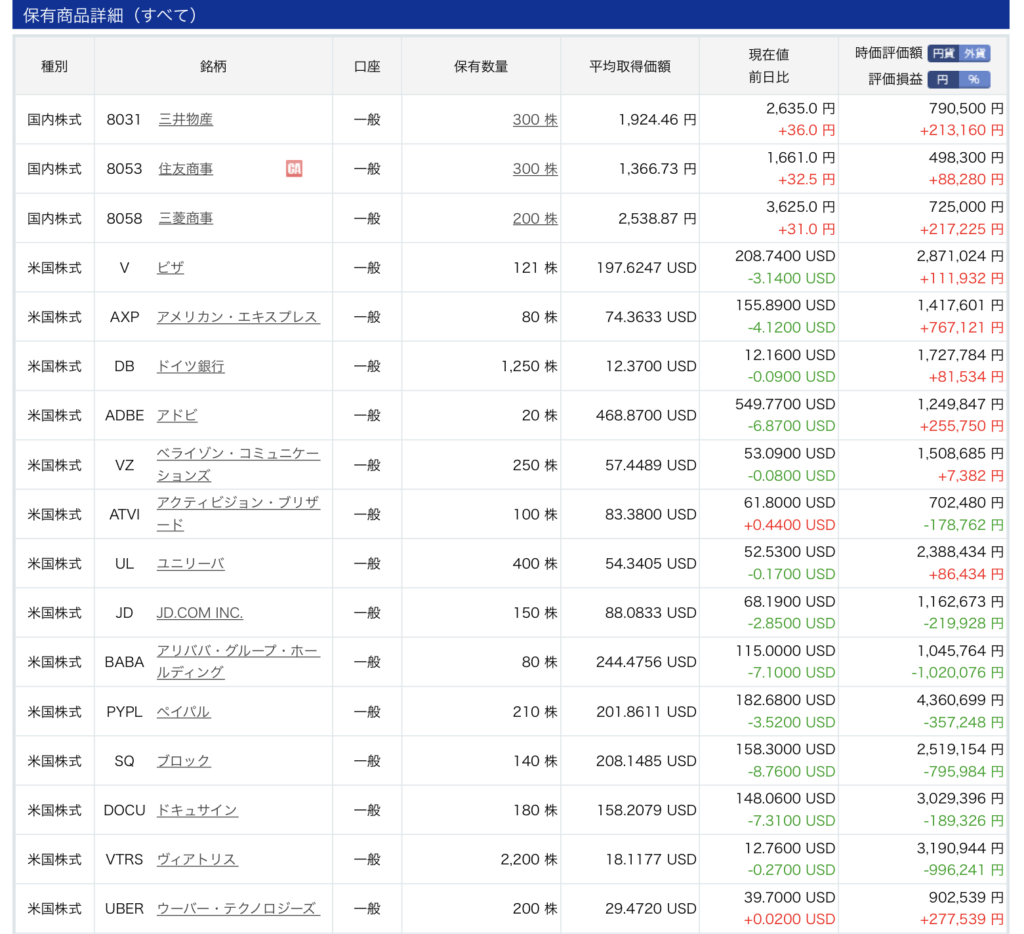
Task: Open the 三井物産 stock link
Action: pos(185,120)
